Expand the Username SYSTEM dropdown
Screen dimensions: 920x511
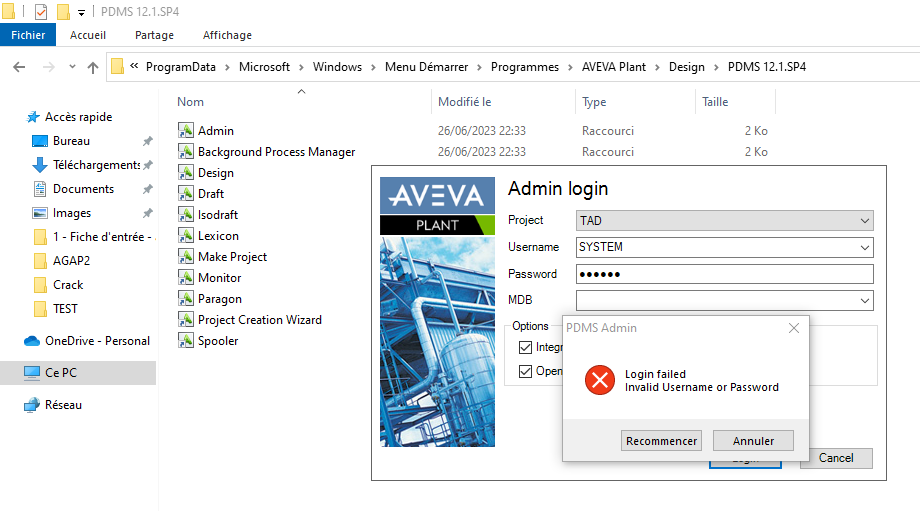click(x=864, y=248)
